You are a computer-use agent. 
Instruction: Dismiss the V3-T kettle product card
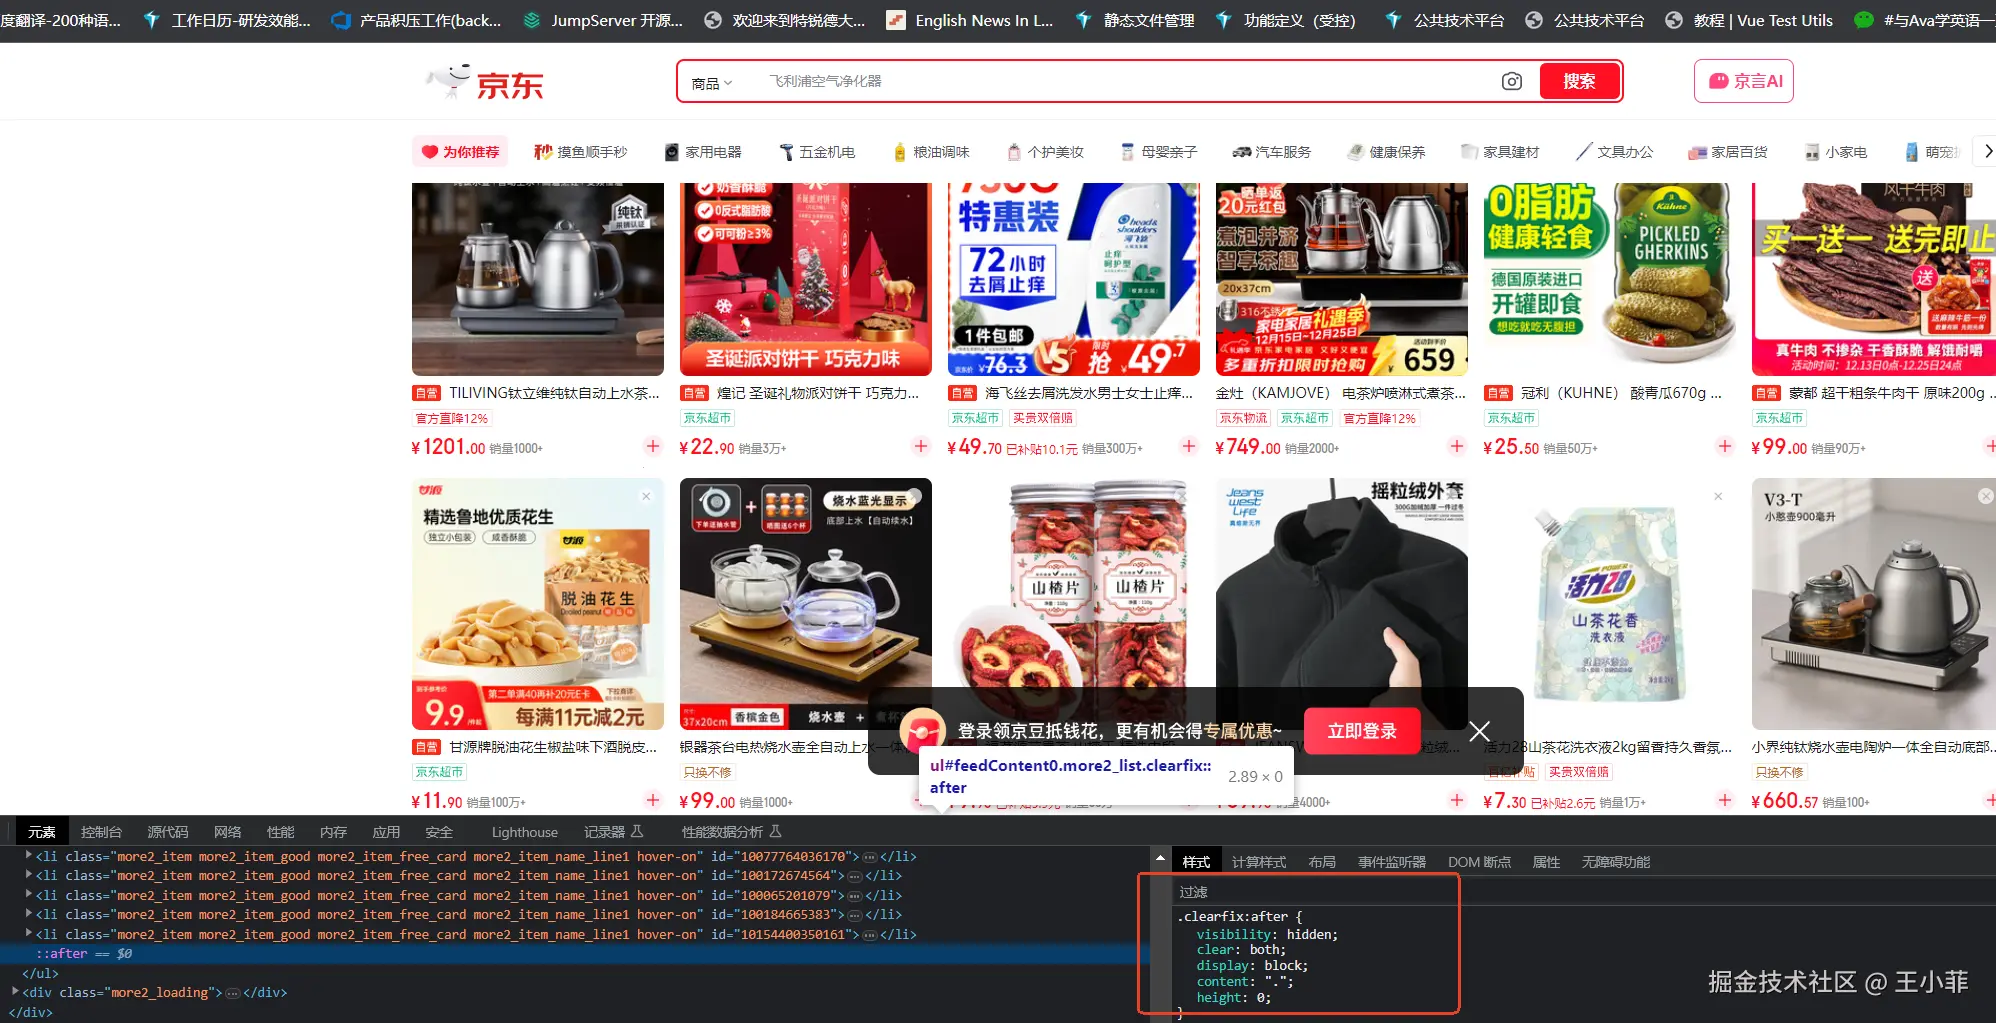point(1986,496)
